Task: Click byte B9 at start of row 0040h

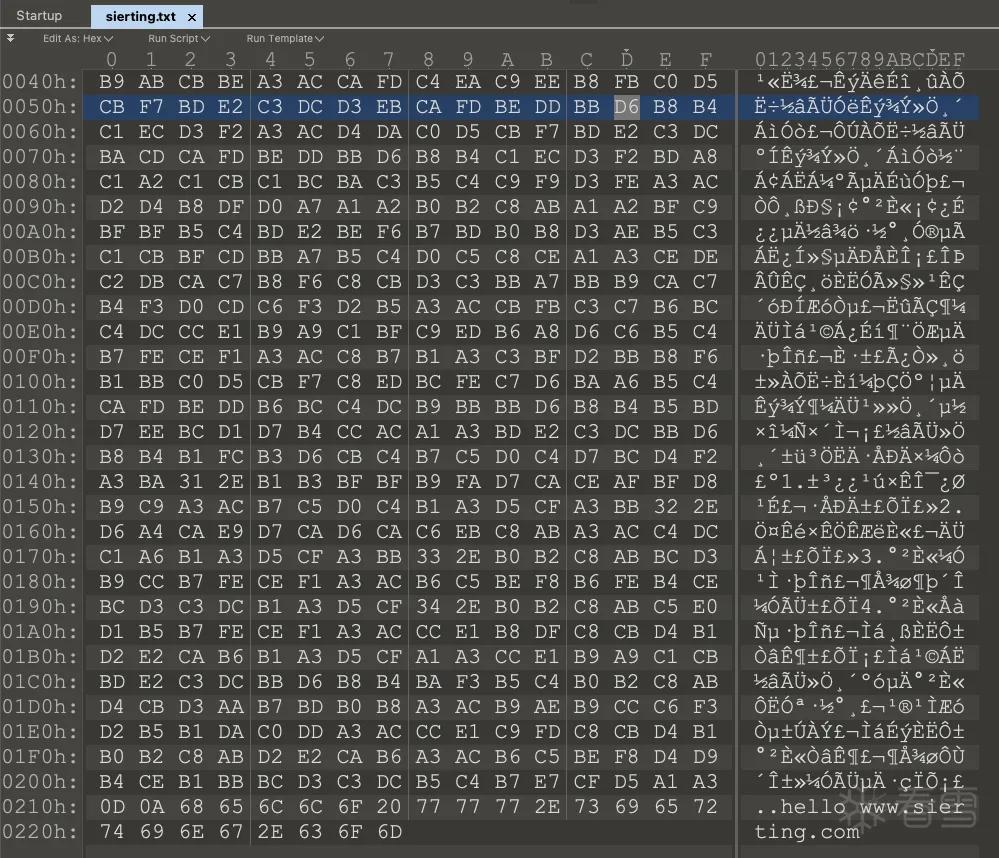Action: point(112,82)
